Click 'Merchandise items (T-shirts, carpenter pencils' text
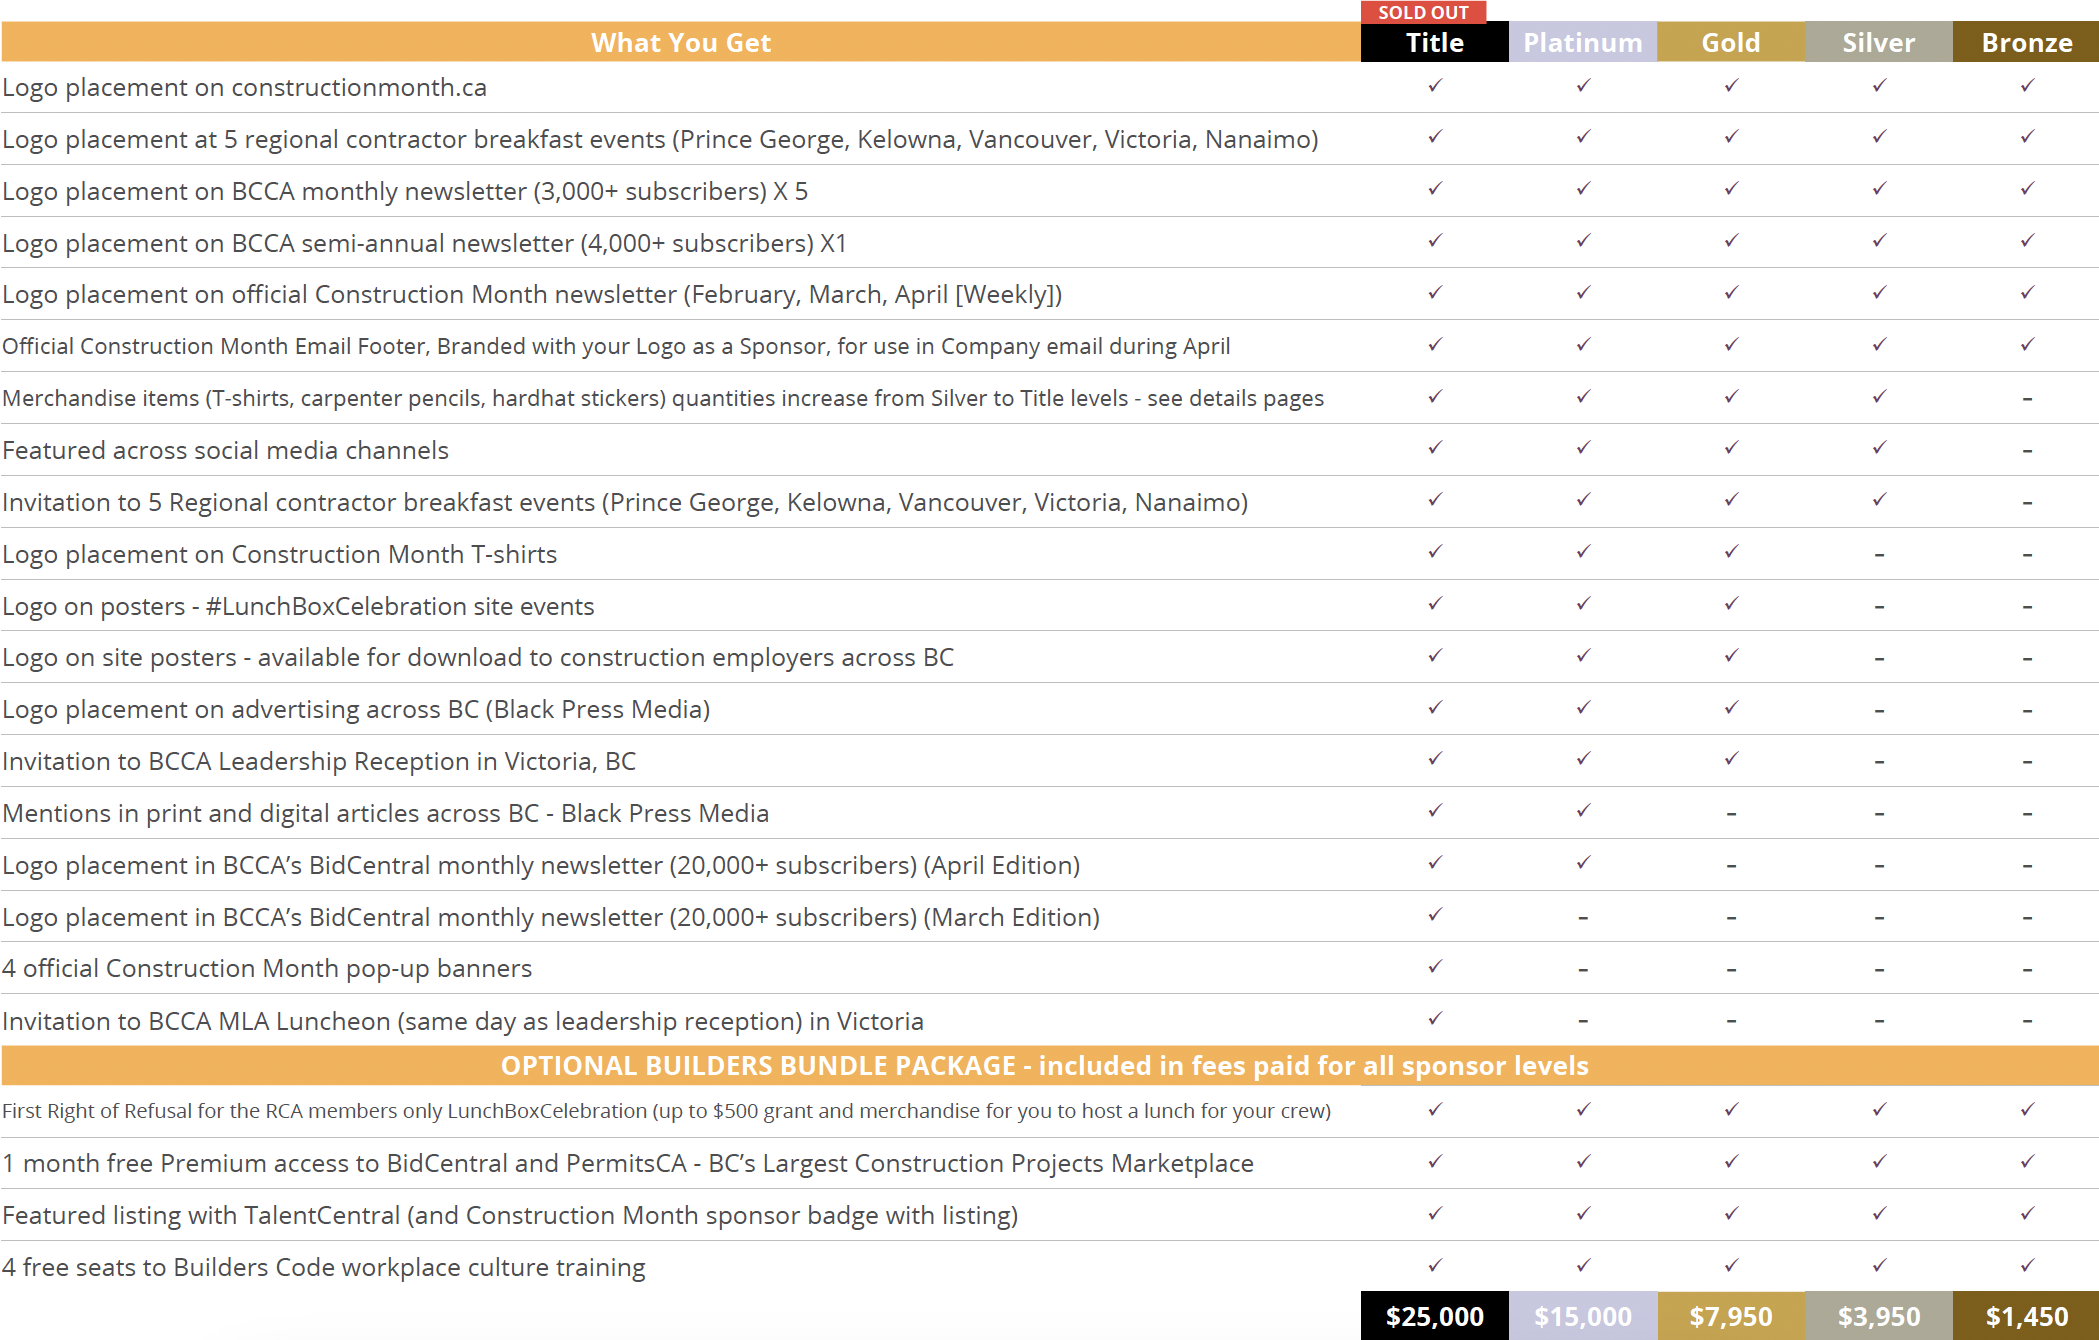2099x1340 pixels. click(663, 399)
